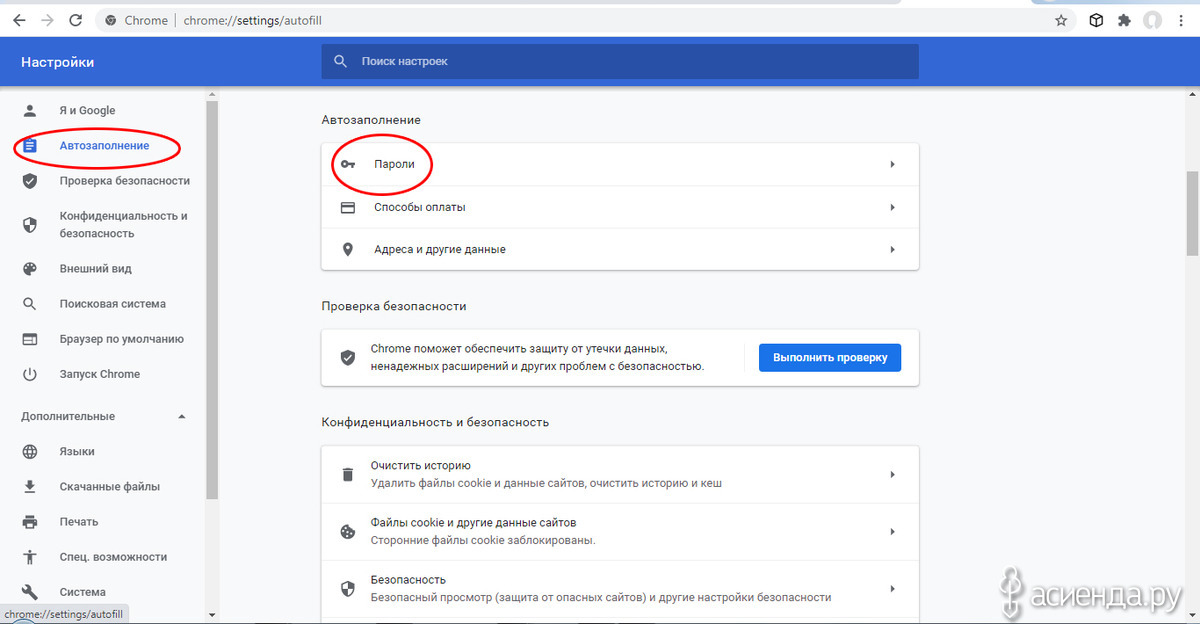Expand Адреса и другие данные arrow

[x=892, y=250]
